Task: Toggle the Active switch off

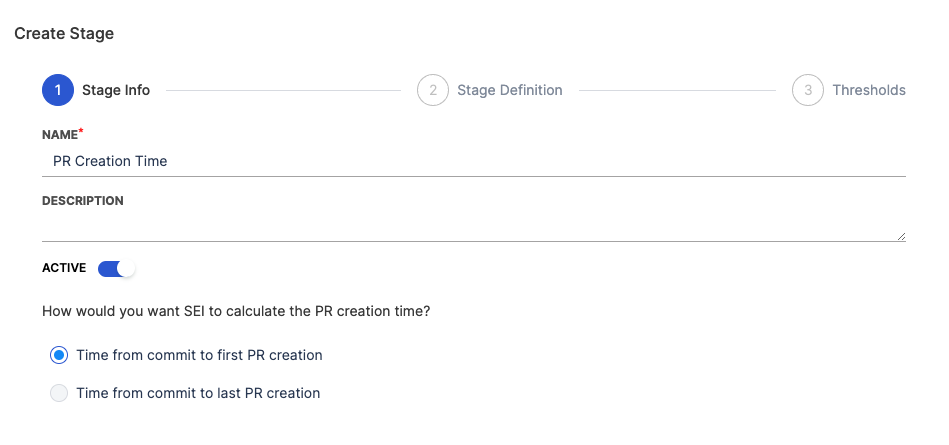Action: point(115,268)
